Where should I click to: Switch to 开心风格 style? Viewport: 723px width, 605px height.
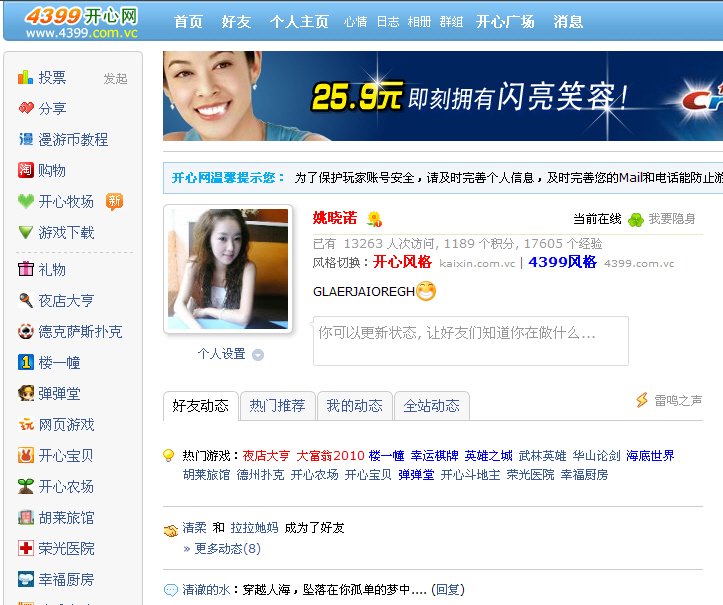pyautogui.click(x=402, y=262)
